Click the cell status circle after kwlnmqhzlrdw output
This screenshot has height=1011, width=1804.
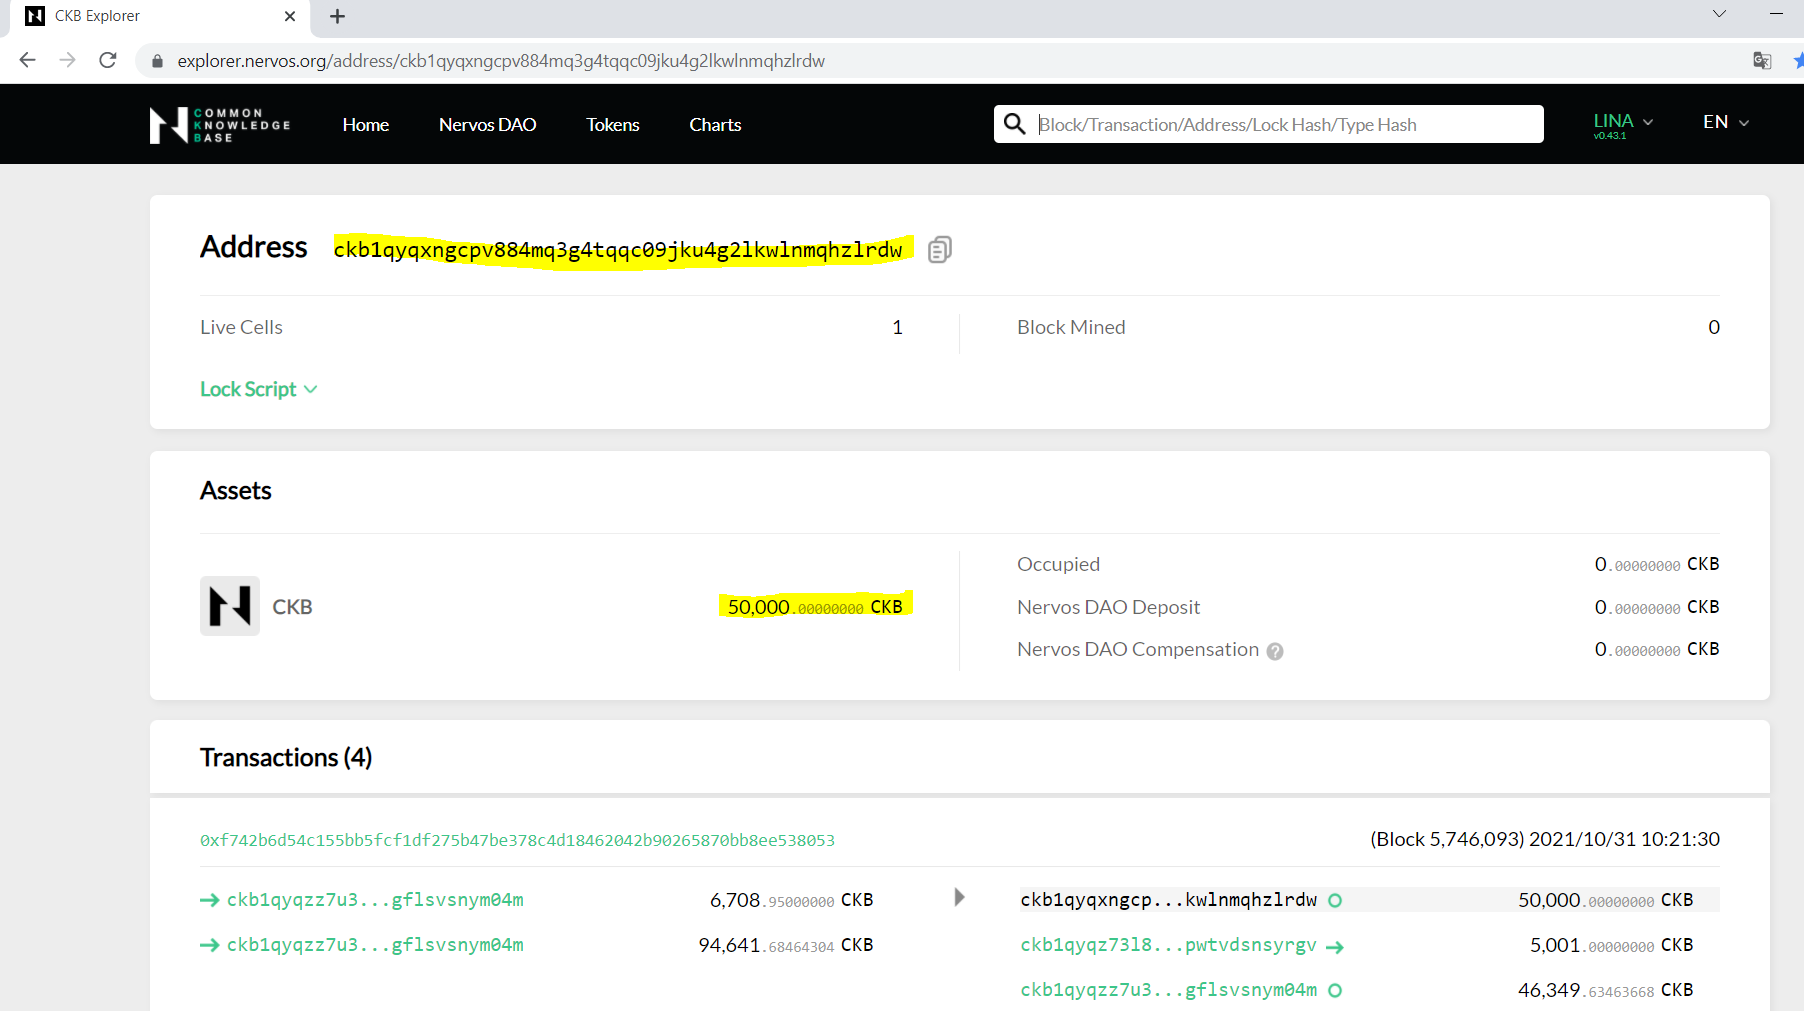point(1335,900)
